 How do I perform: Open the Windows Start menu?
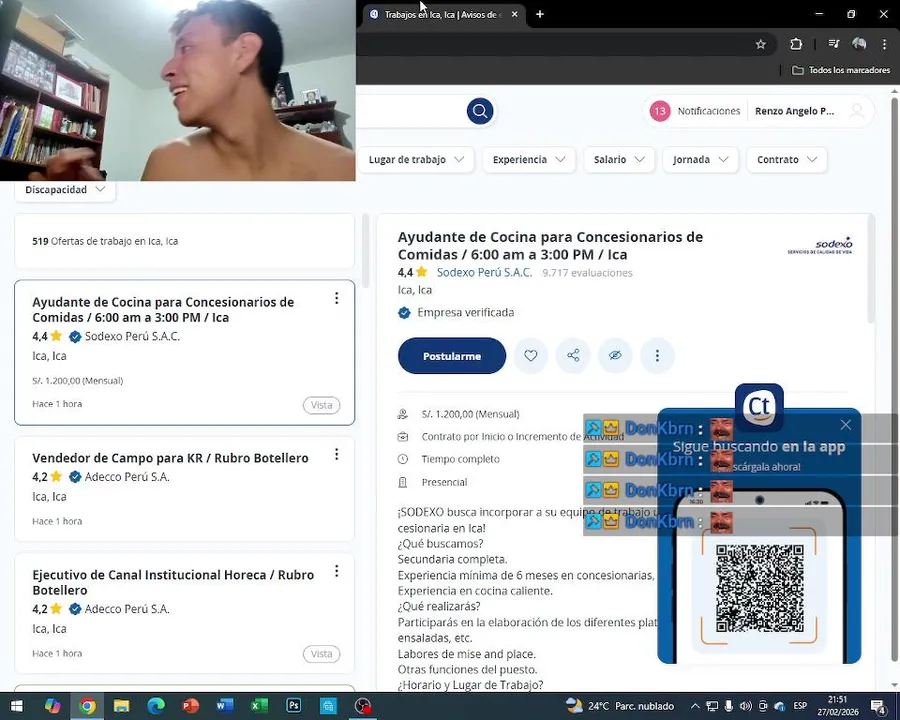(17, 706)
